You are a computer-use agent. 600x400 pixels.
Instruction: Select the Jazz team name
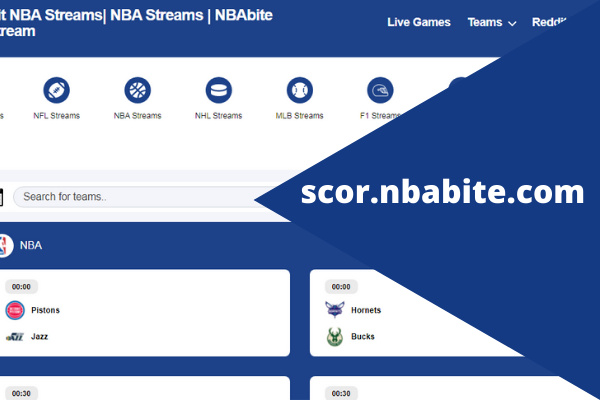click(39, 336)
